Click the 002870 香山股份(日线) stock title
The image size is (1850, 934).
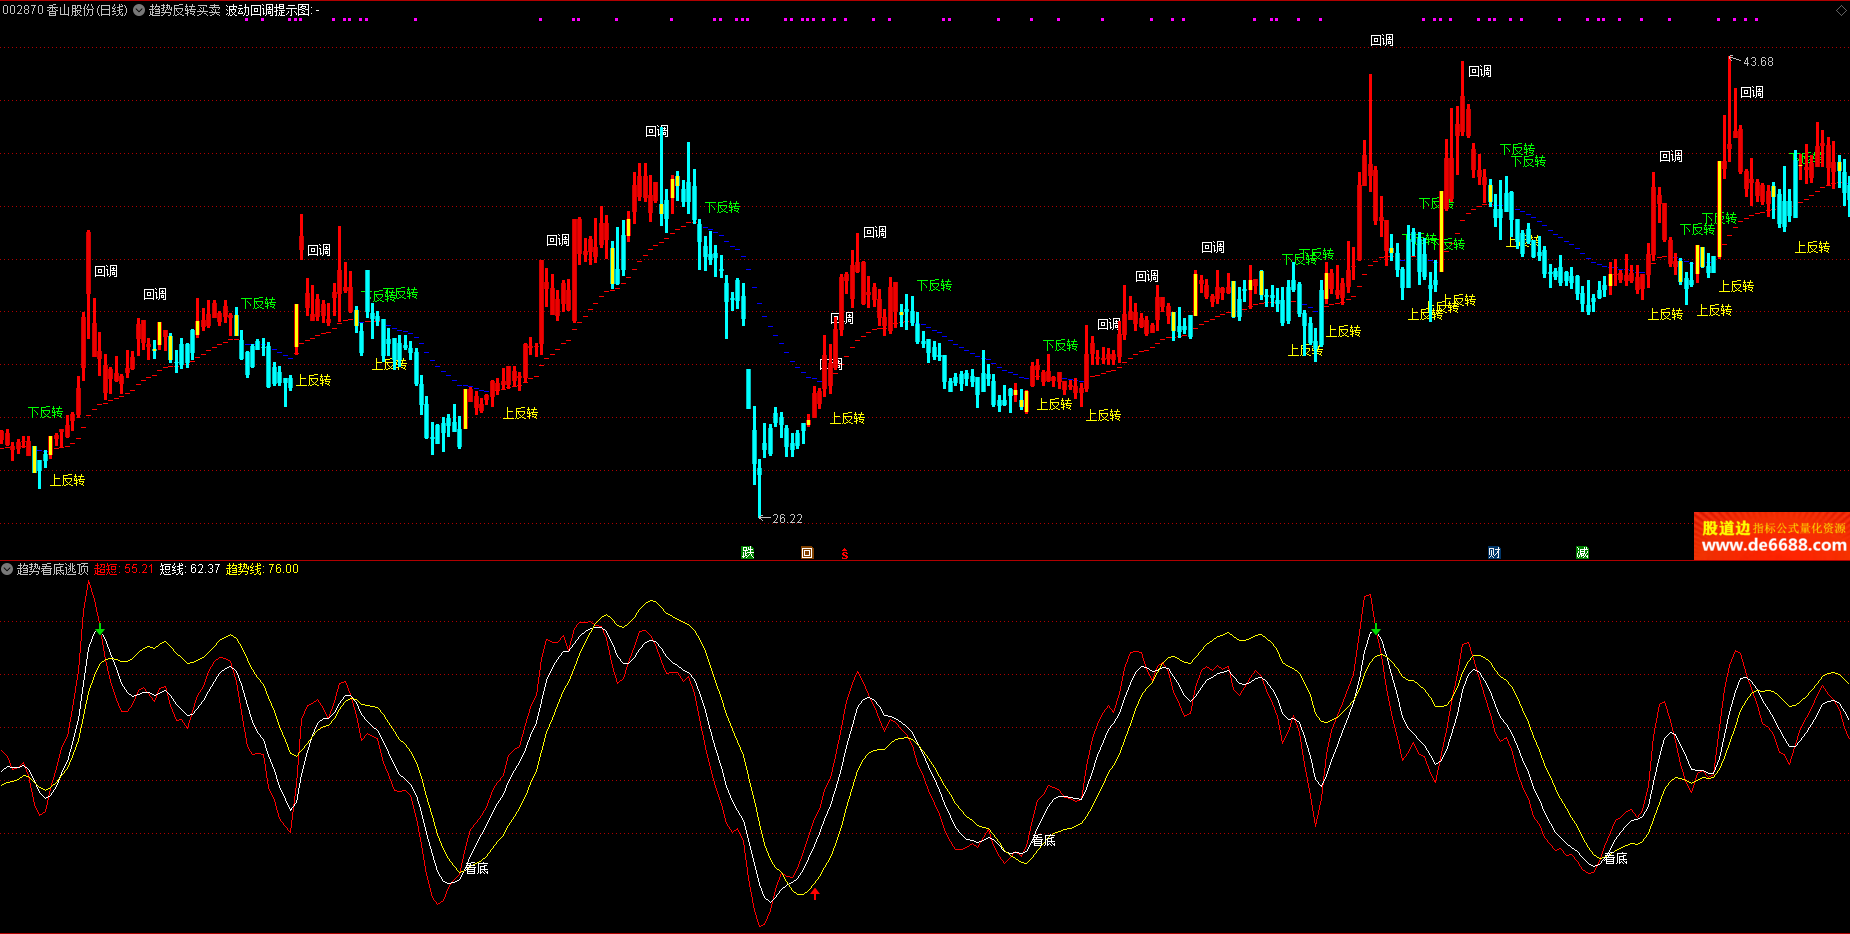[65, 10]
